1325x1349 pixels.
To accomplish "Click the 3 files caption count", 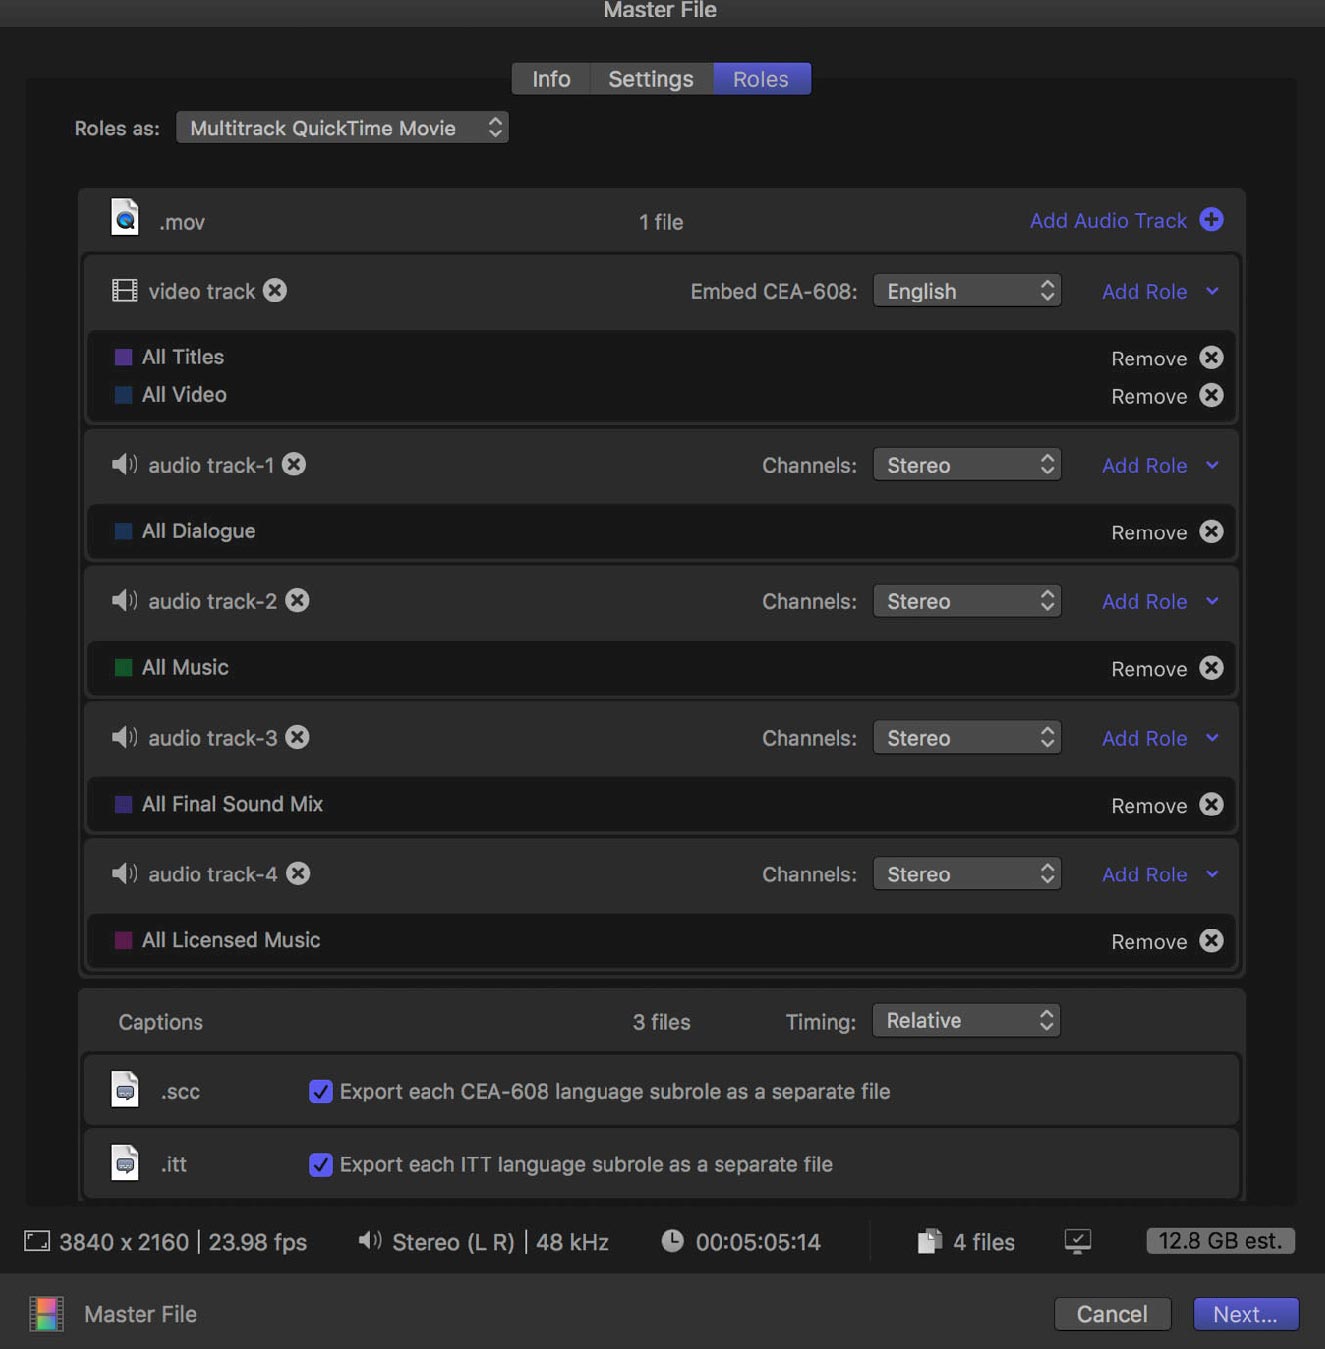I will point(661,1022).
